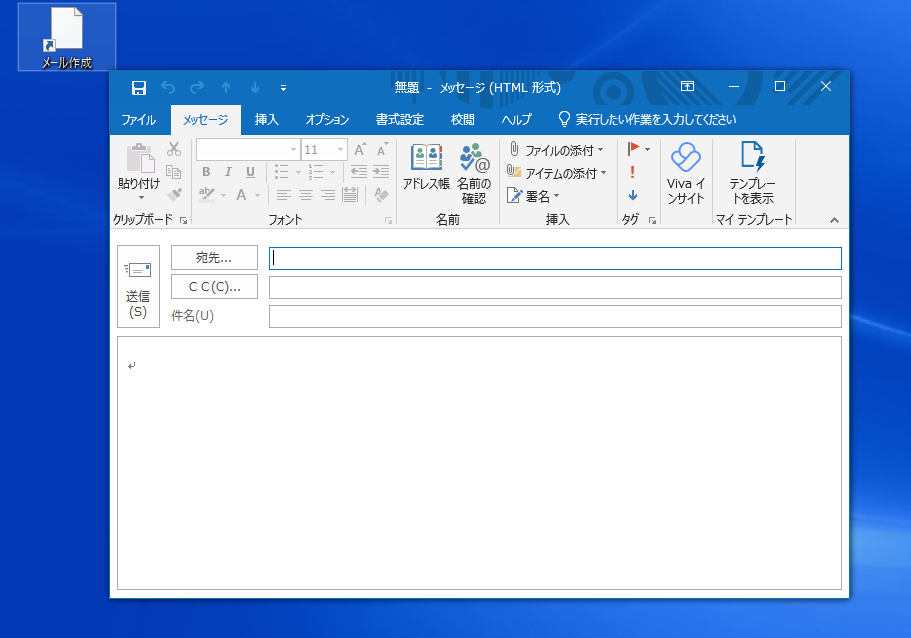
Task: Click the Viva インサイト icon
Action: tap(686, 173)
